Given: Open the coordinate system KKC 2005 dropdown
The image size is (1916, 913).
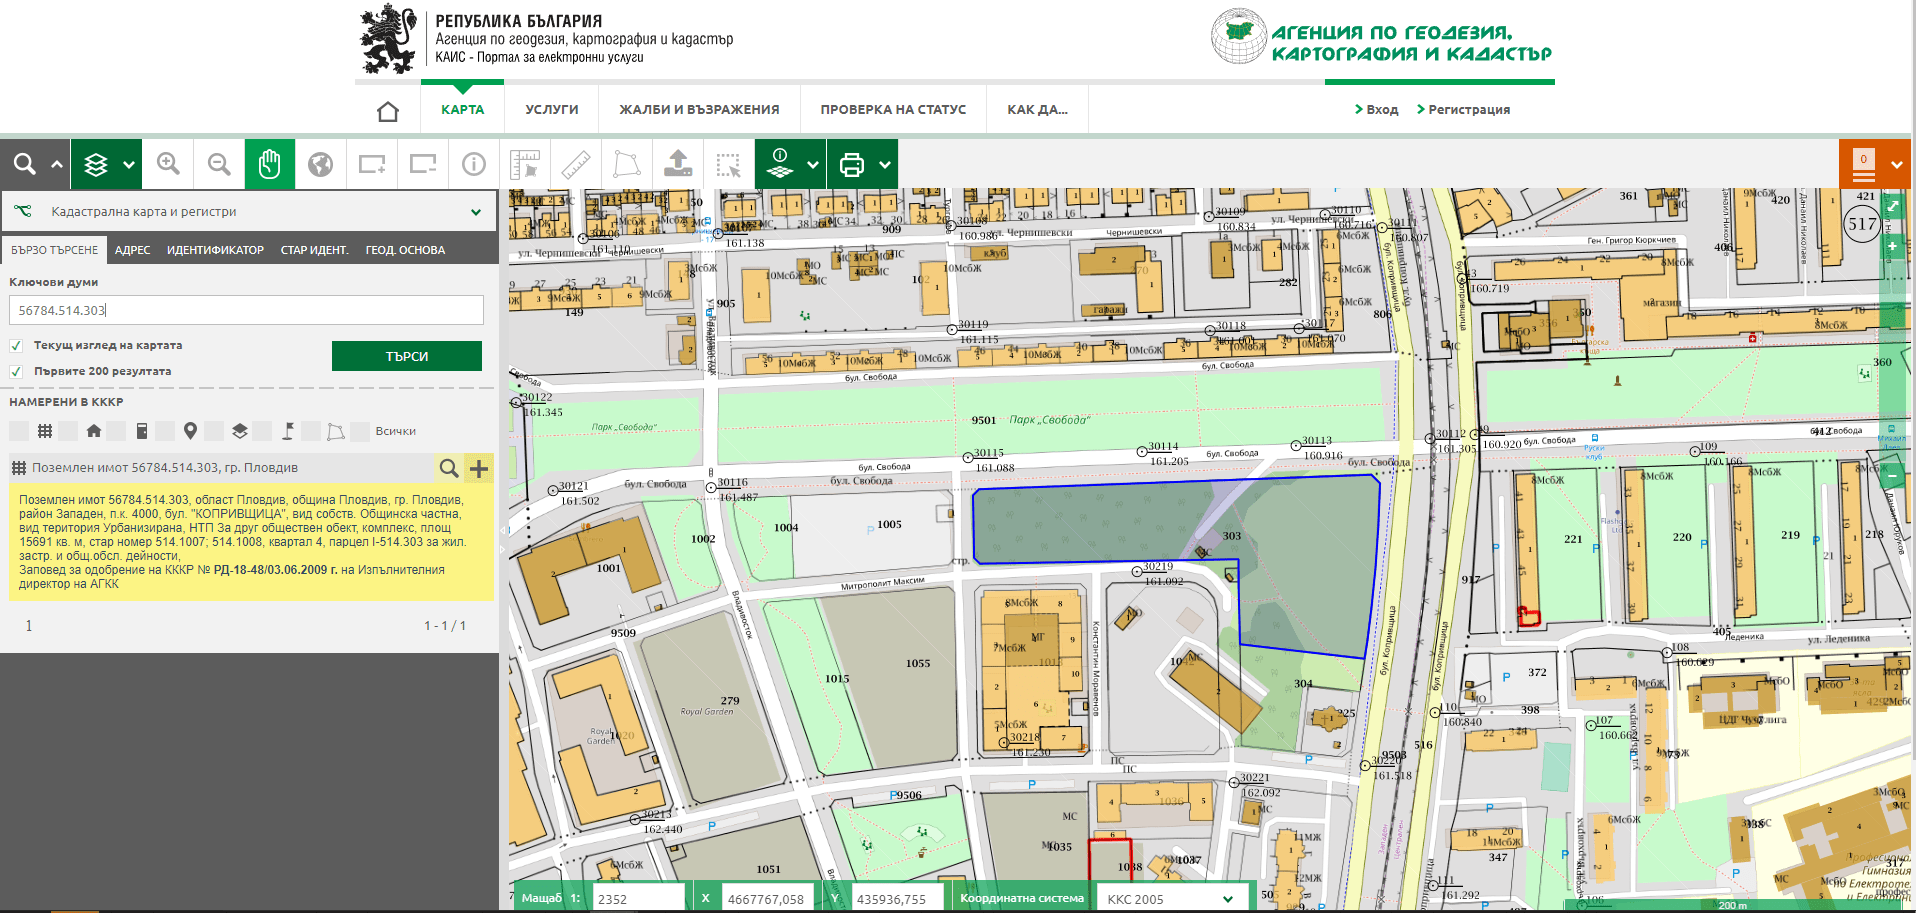Looking at the screenshot, I should (x=1170, y=899).
